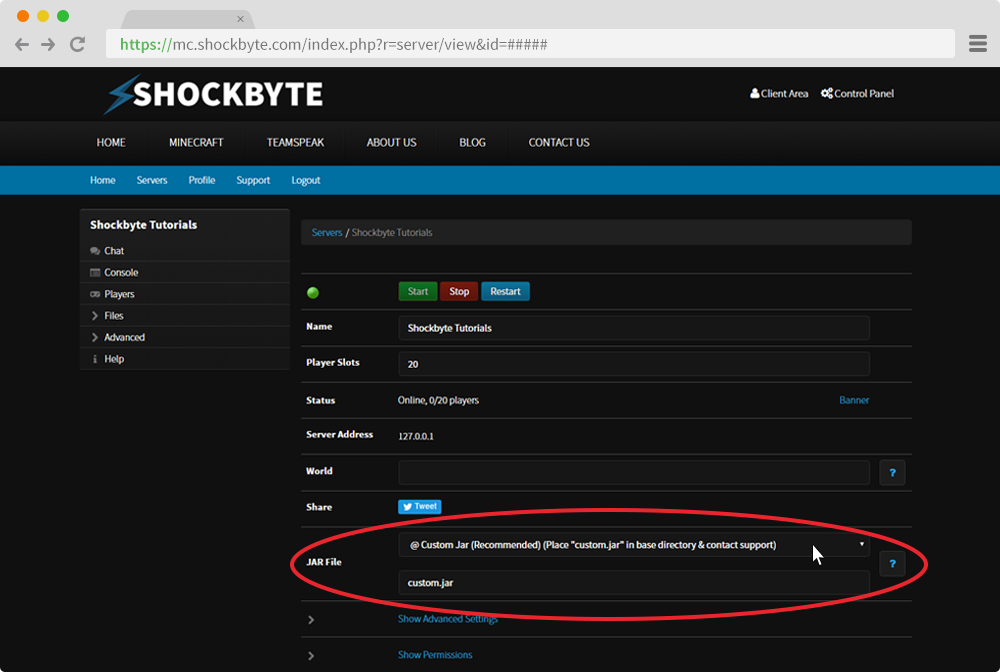Click Servers breadcrumb link
1000x672 pixels.
[x=327, y=233]
